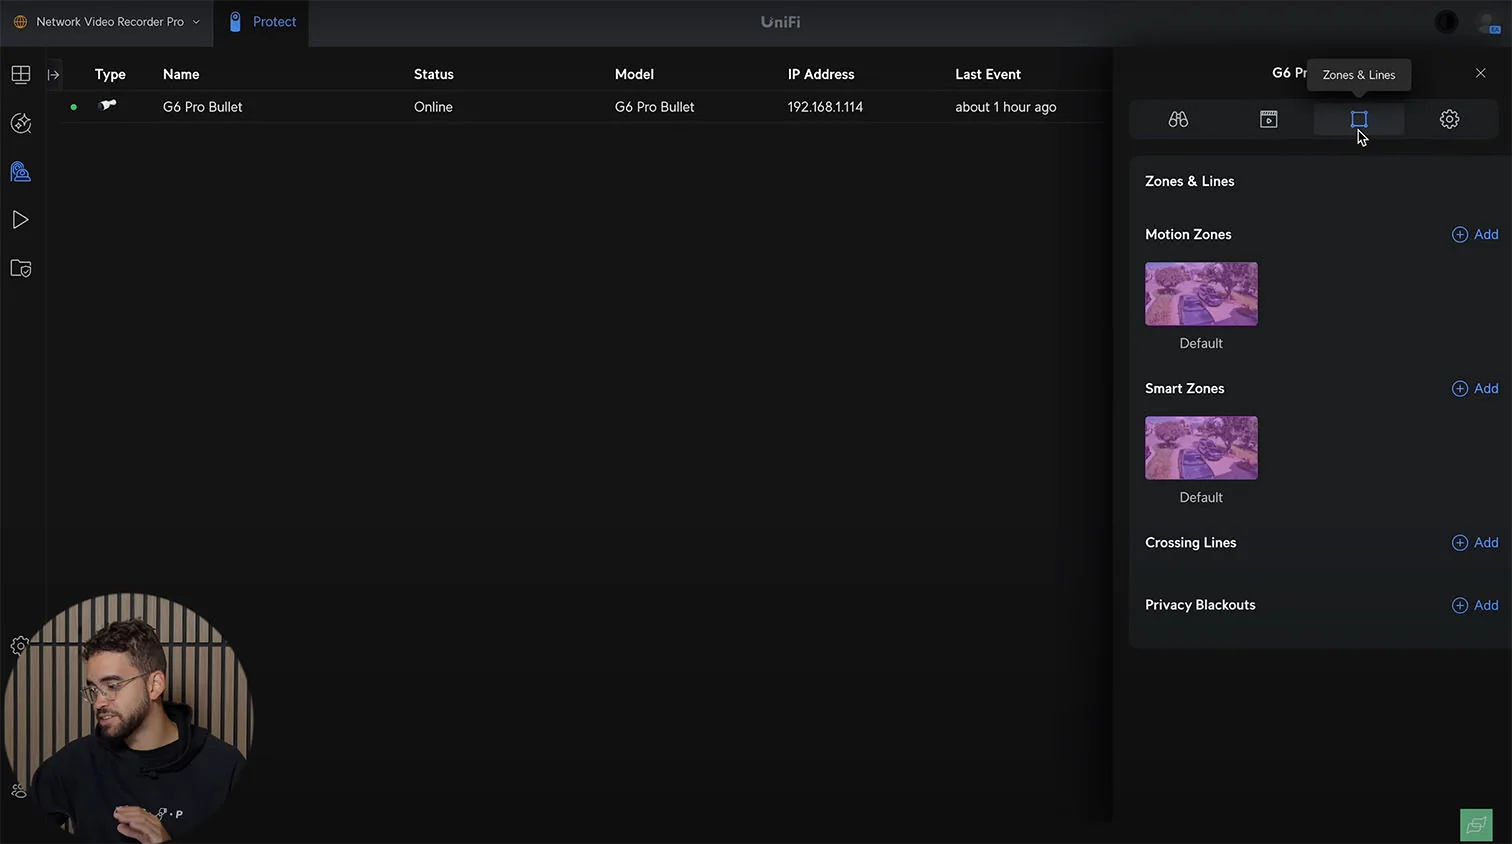Click the Protect app icon
The height and width of the screenshot is (844, 1512).
pos(235,22)
